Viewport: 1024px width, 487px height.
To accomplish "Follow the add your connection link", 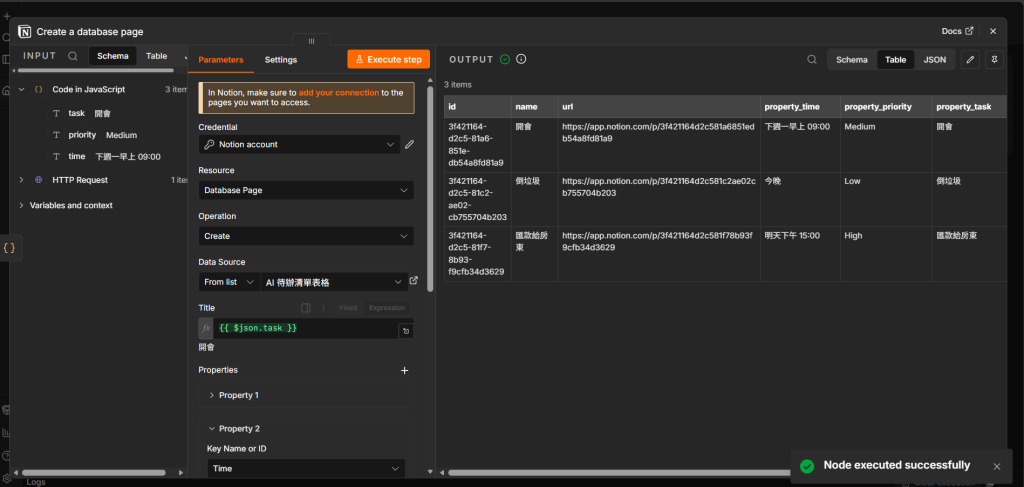I will (339, 93).
